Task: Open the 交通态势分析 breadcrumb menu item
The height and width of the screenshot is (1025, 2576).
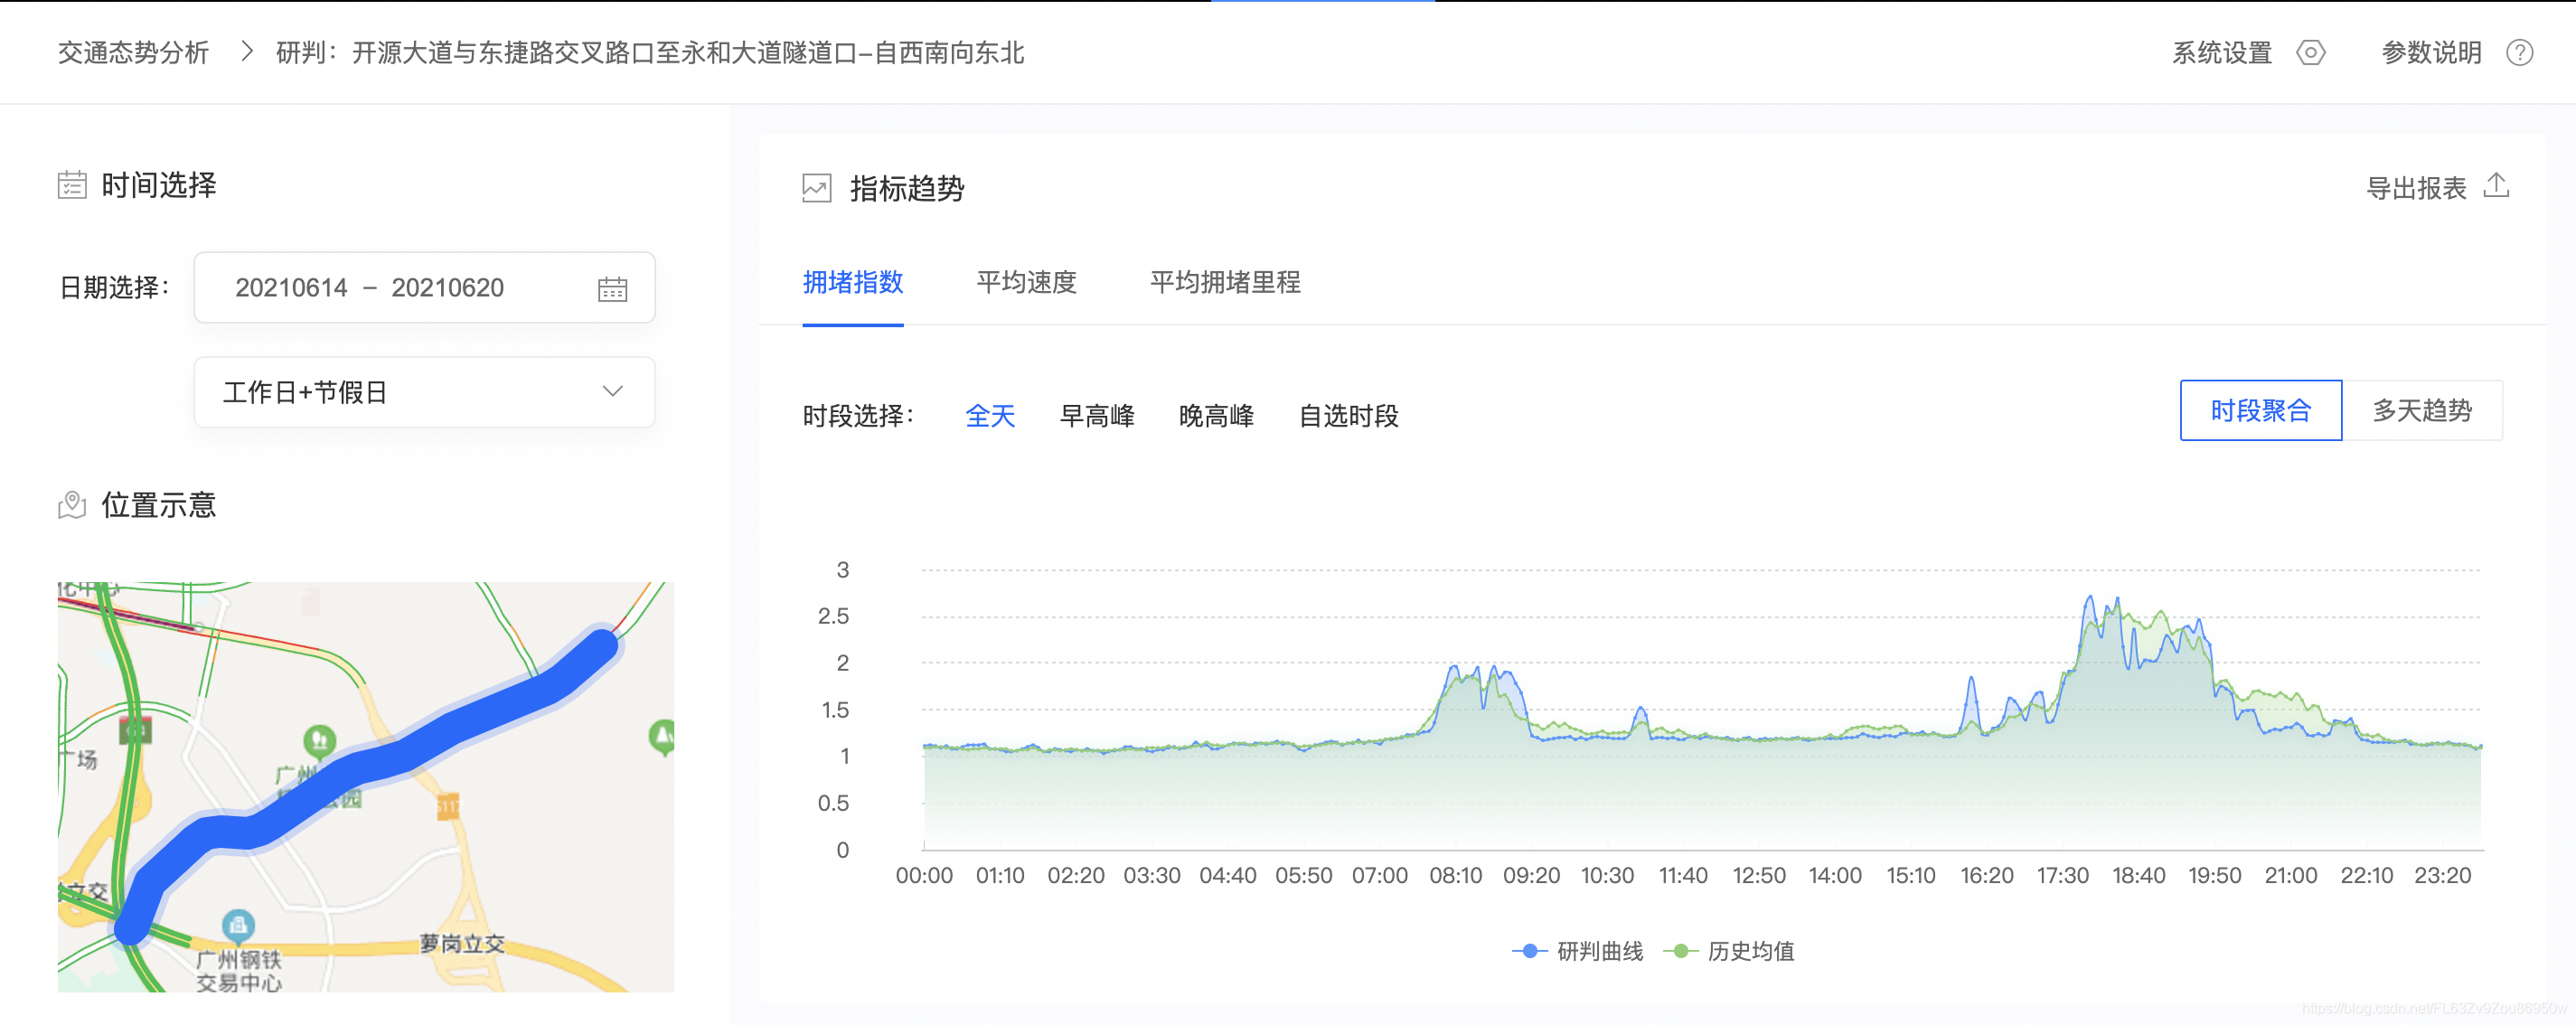Action: click(132, 54)
